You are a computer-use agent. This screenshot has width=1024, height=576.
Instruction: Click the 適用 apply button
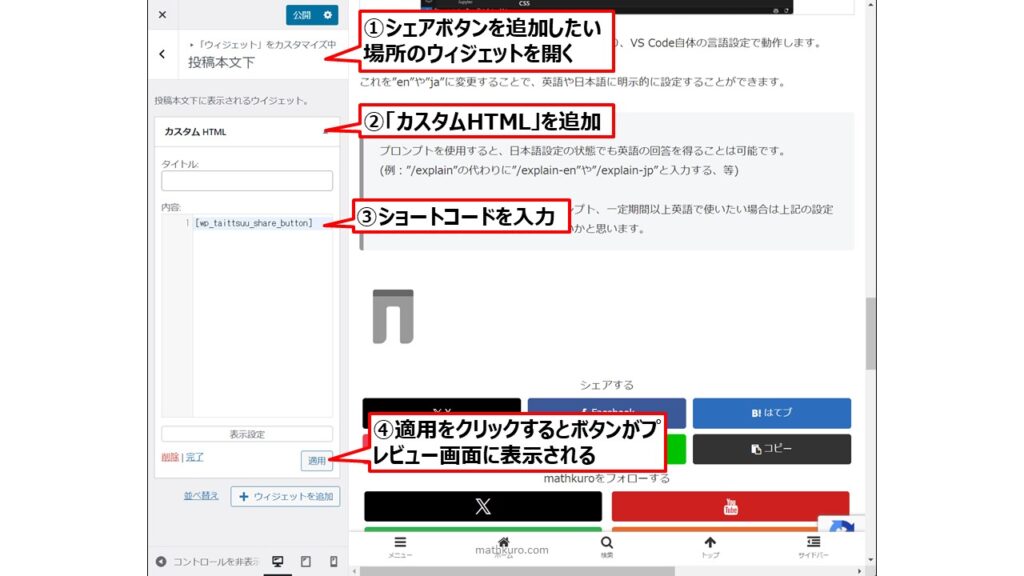click(x=316, y=460)
